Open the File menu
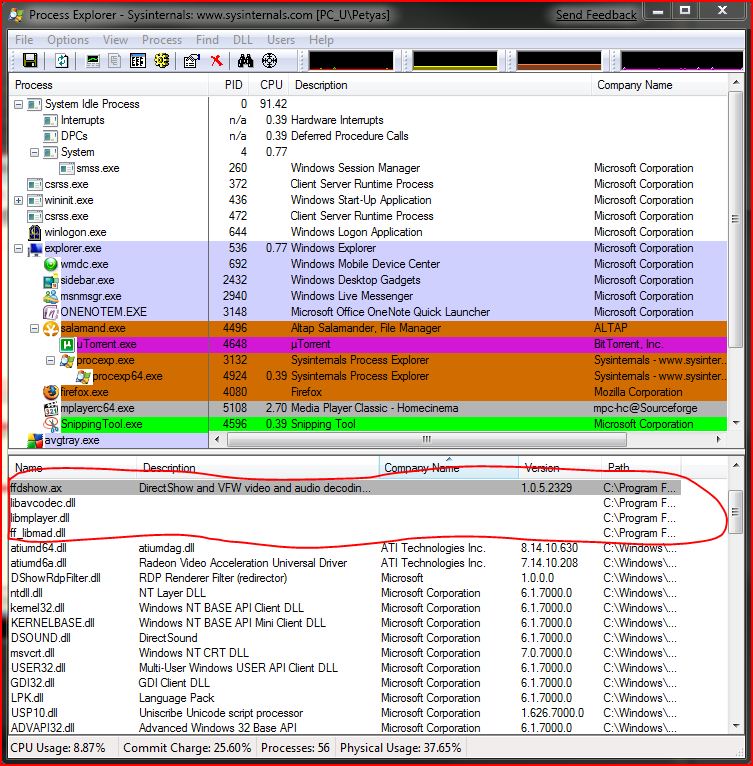This screenshot has height=766, width=753. pos(24,40)
